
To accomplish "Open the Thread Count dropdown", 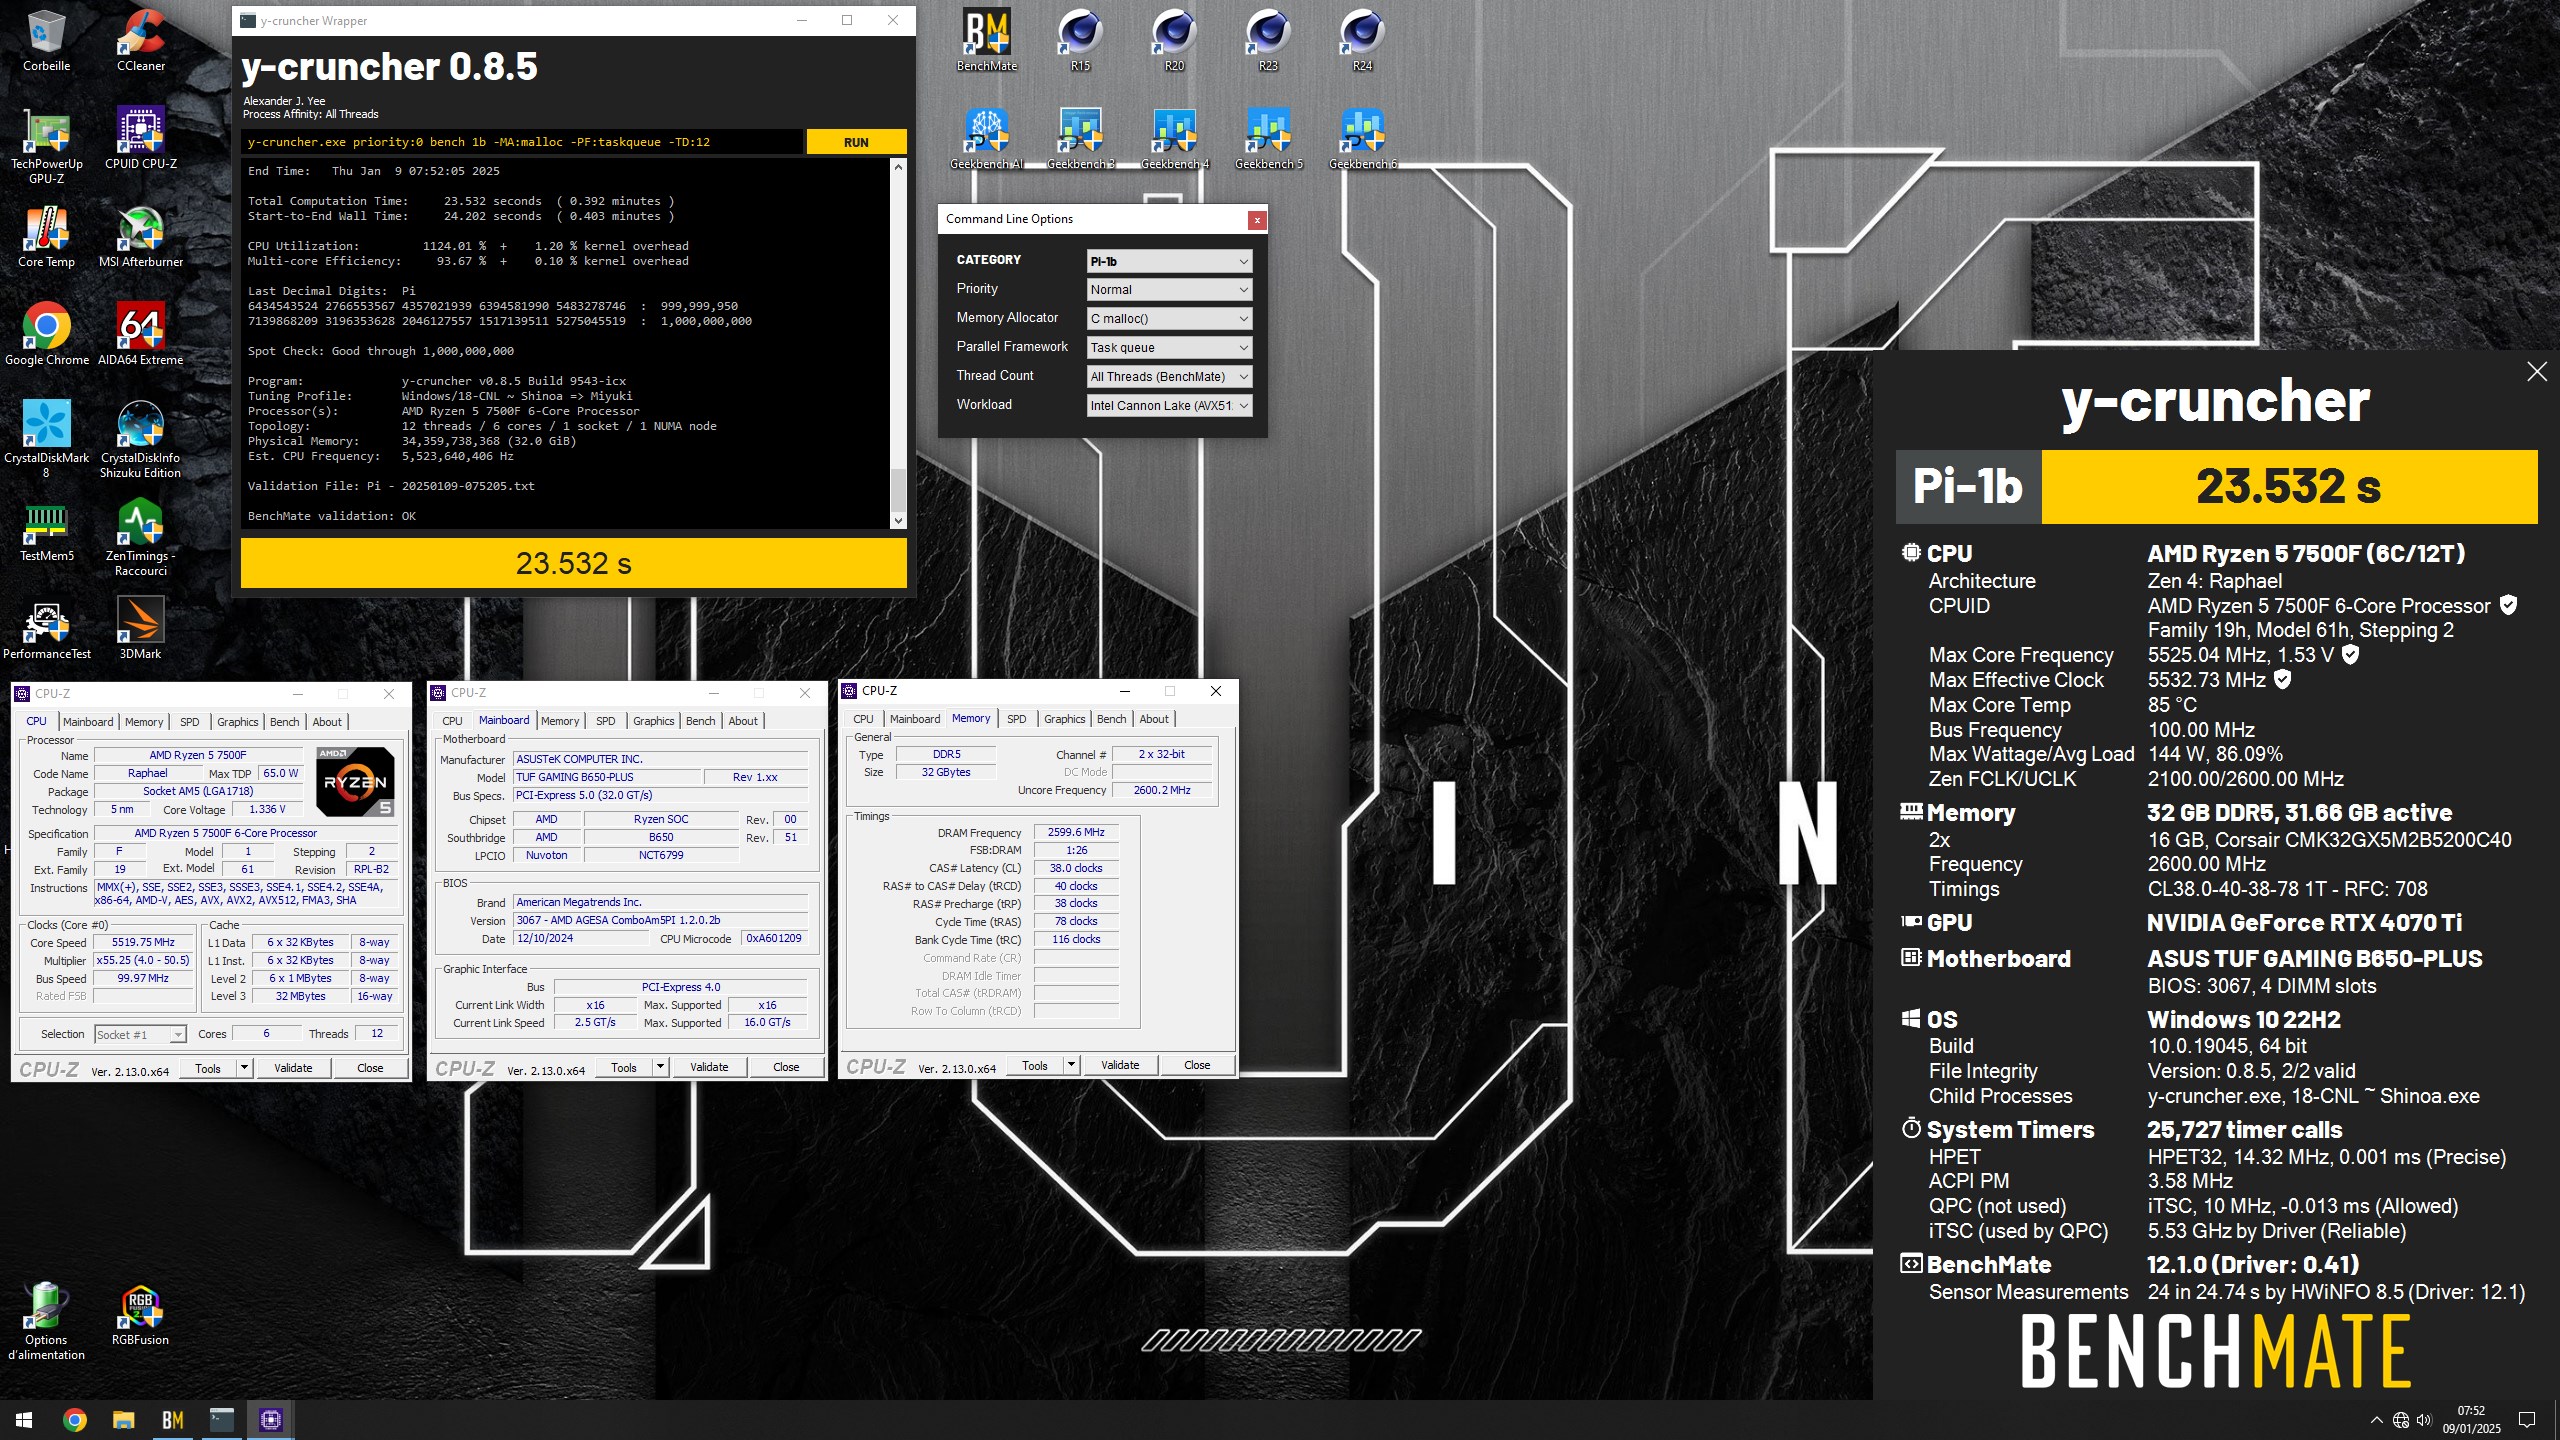I will tap(1169, 377).
